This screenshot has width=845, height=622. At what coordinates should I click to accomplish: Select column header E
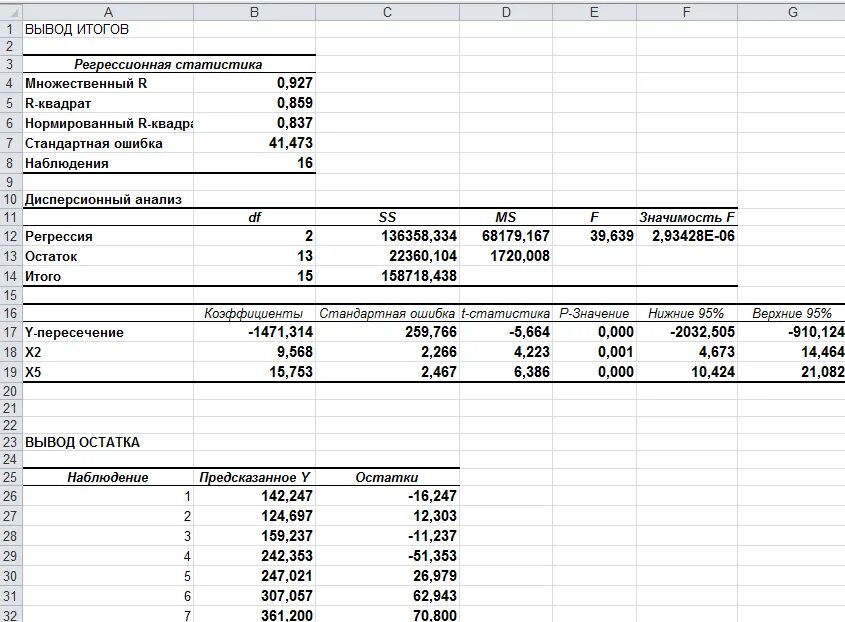[594, 12]
